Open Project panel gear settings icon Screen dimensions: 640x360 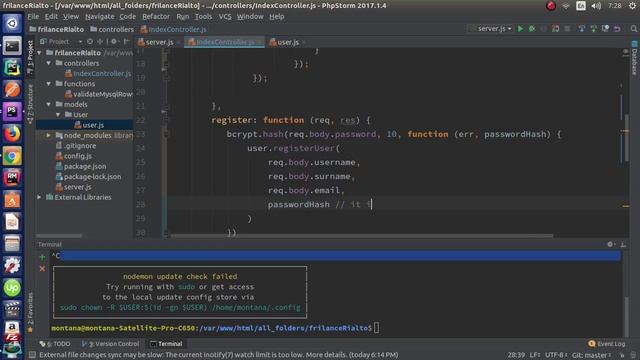(114, 41)
